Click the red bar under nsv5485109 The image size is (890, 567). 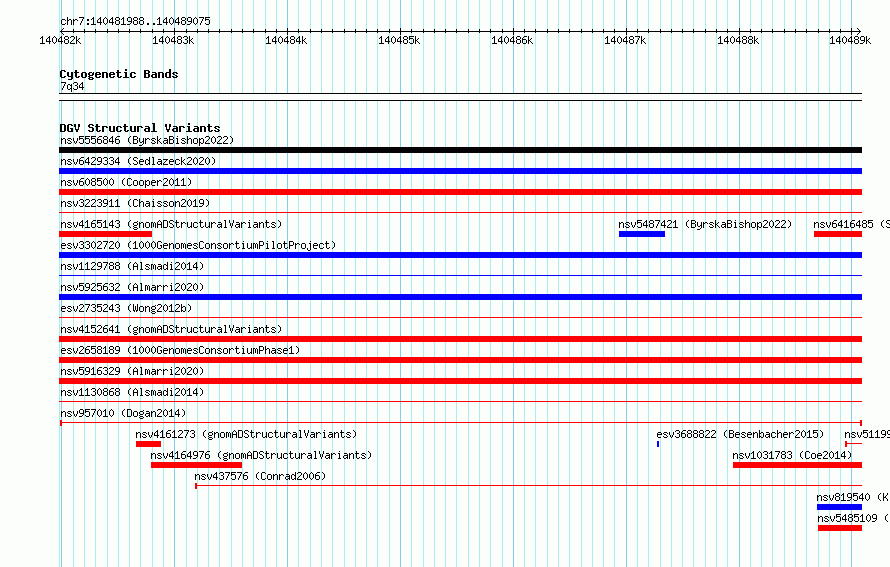tap(840, 528)
